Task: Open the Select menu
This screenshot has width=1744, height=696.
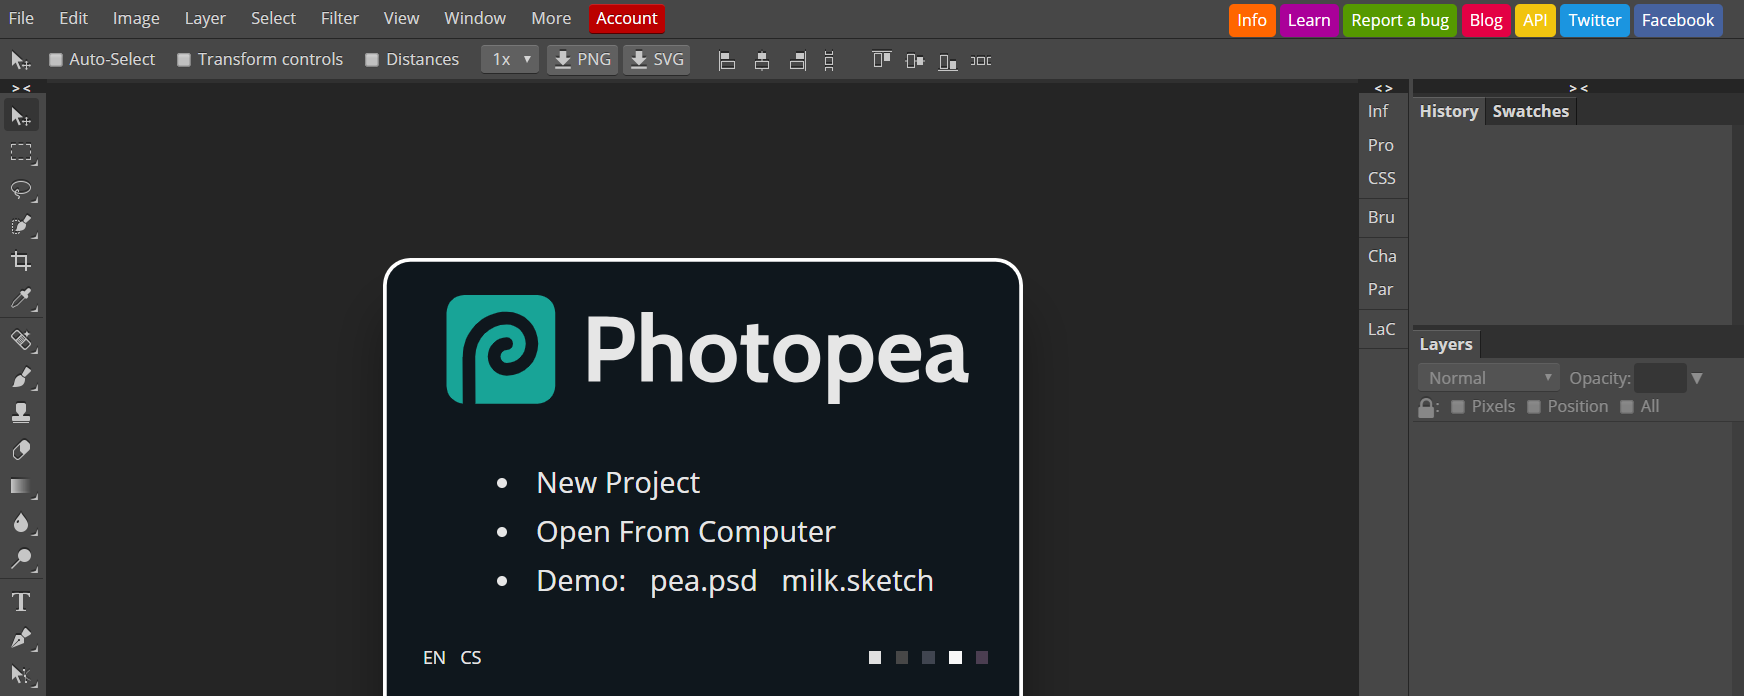Action: (x=273, y=18)
